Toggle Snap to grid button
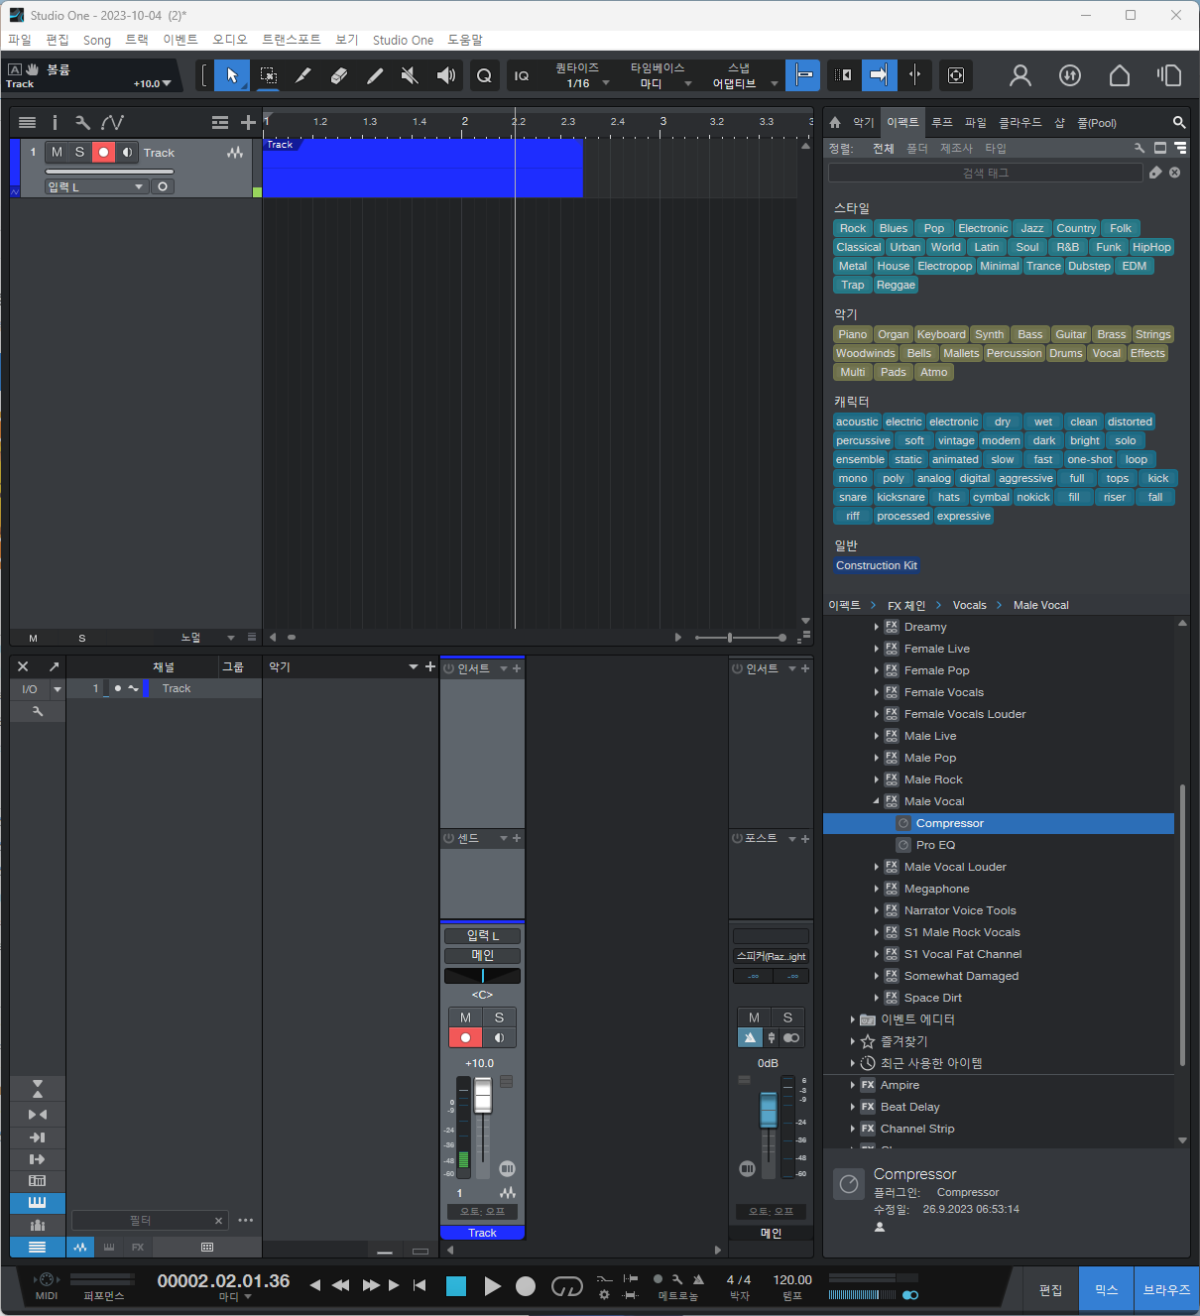This screenshot has height=1316, width=1200. (x=803, y=76)
